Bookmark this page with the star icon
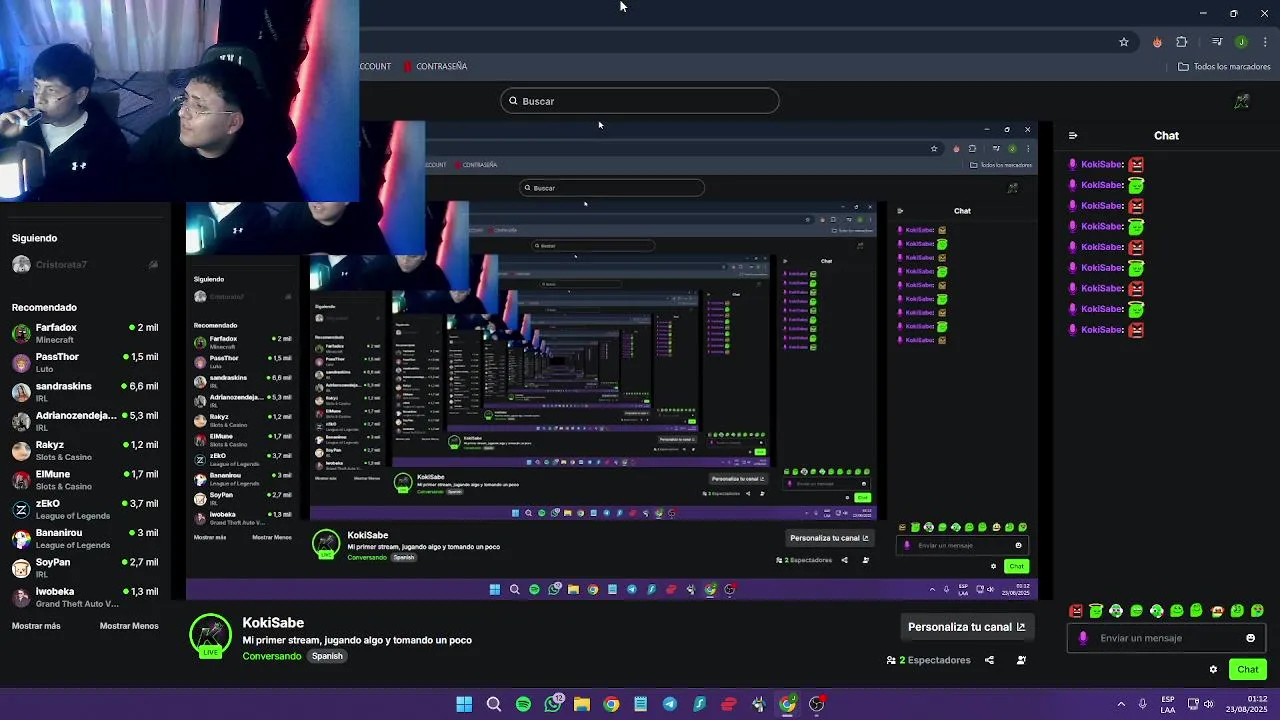 pyautogui.click(x=1124, y=42)
